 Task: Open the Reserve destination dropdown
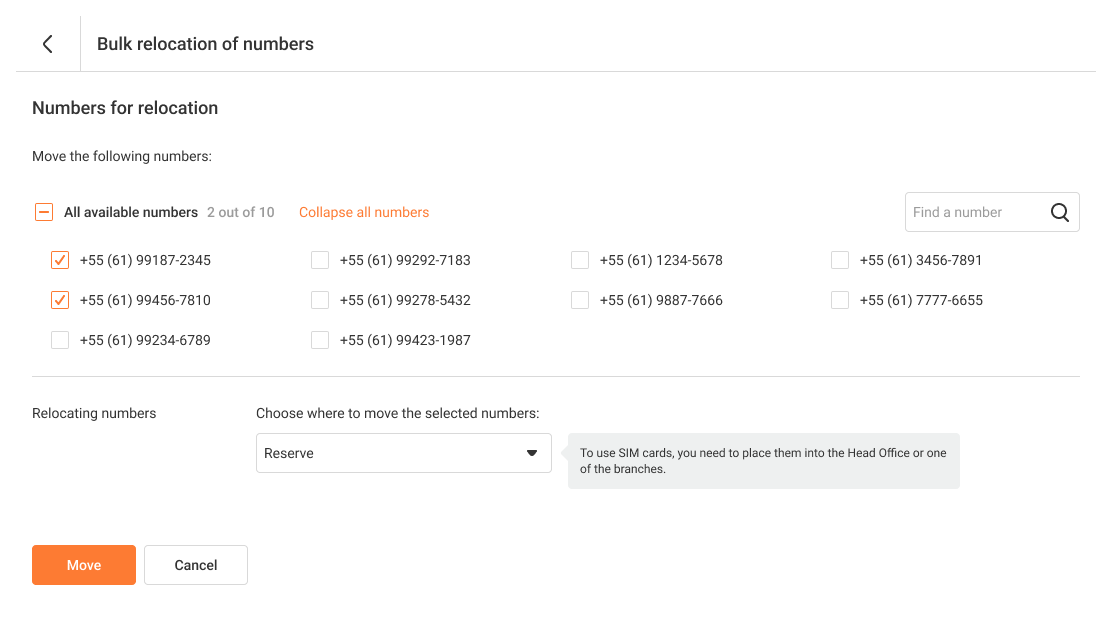pos(404,453)
